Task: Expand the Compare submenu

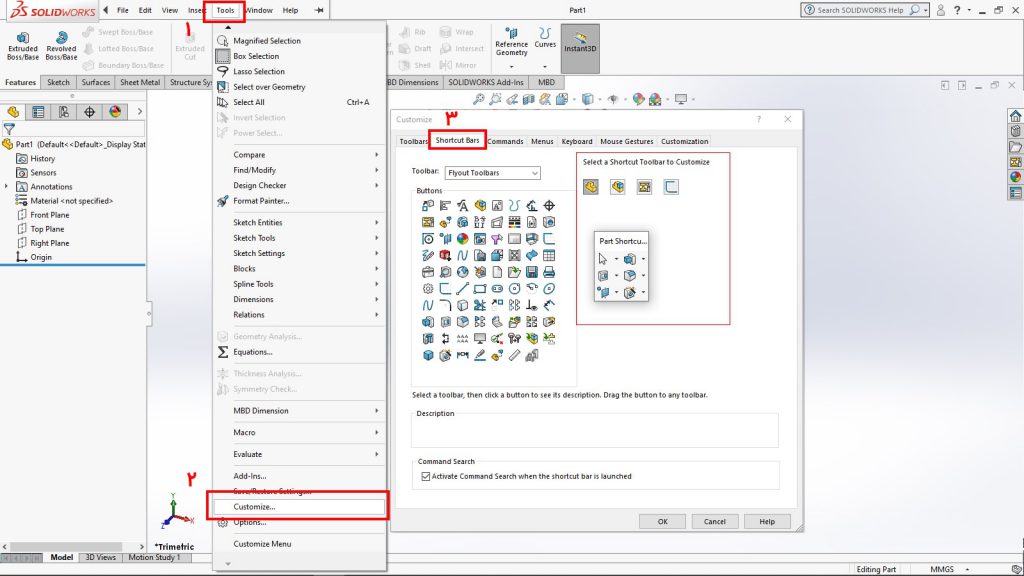Action: pos(300,155)
